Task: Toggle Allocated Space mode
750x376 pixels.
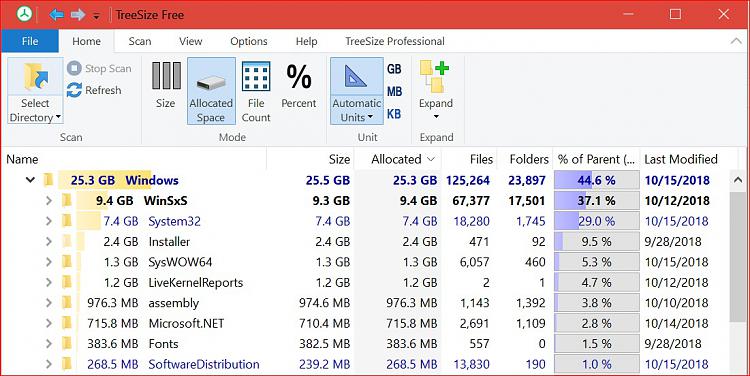Action: (211, 91)
